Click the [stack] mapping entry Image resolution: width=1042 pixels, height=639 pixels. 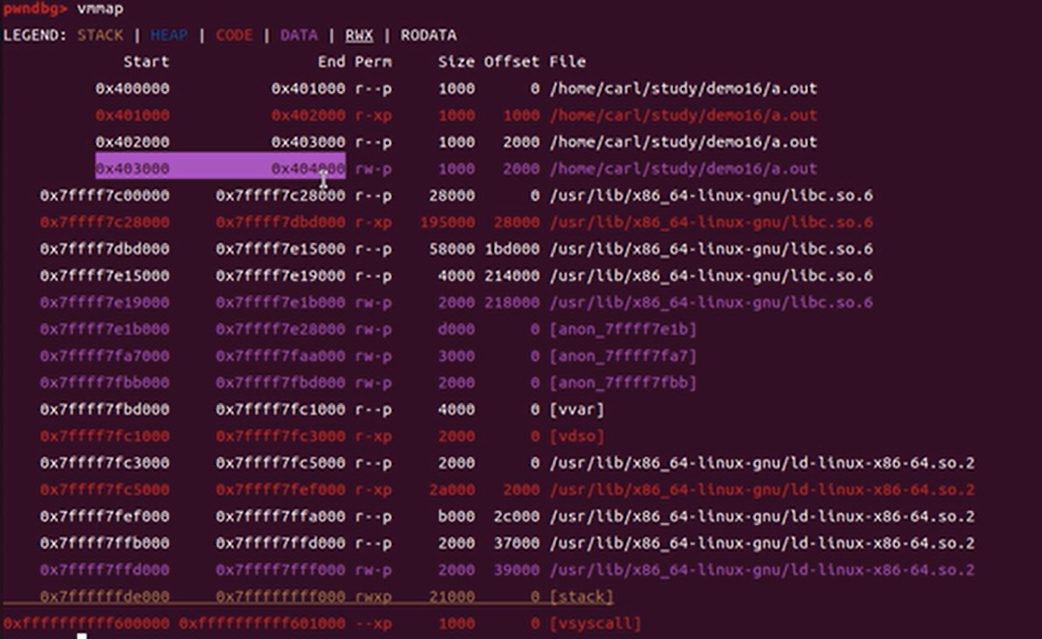pos(581,597)
